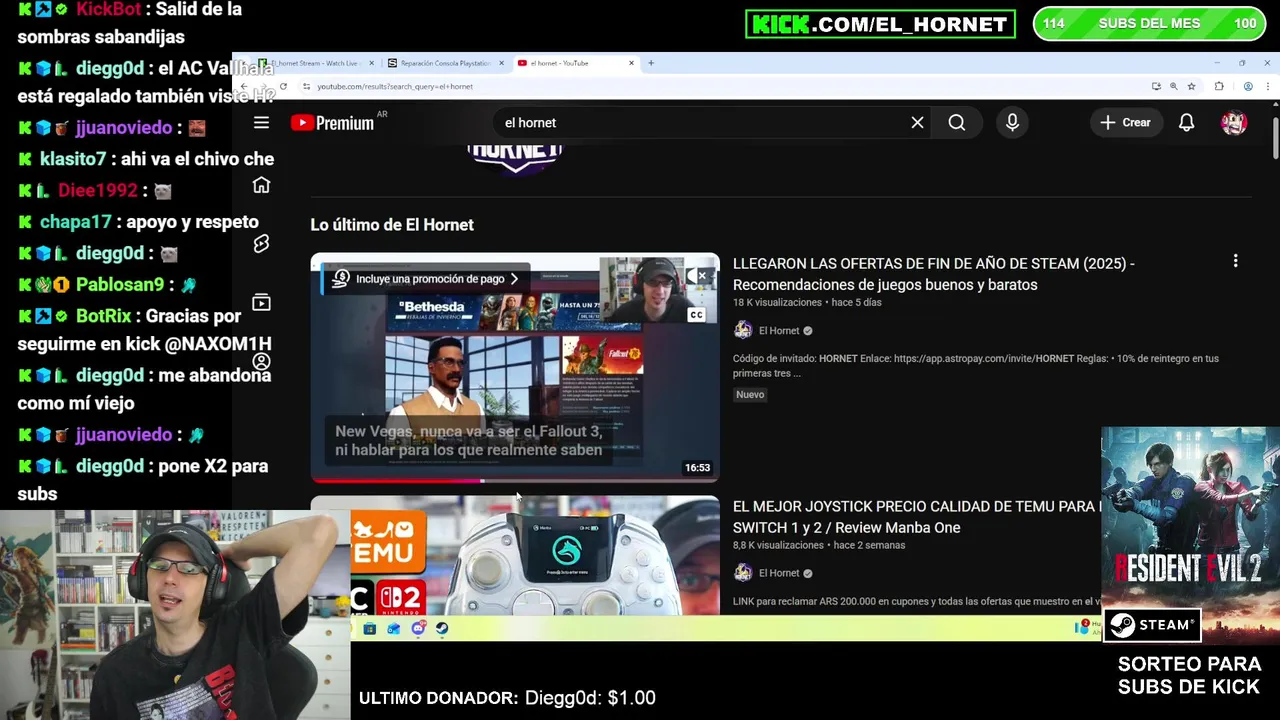The width and height of the screenshot is (1280, 720).
Task: Open browser three-dot menu
Action: 1268,86
